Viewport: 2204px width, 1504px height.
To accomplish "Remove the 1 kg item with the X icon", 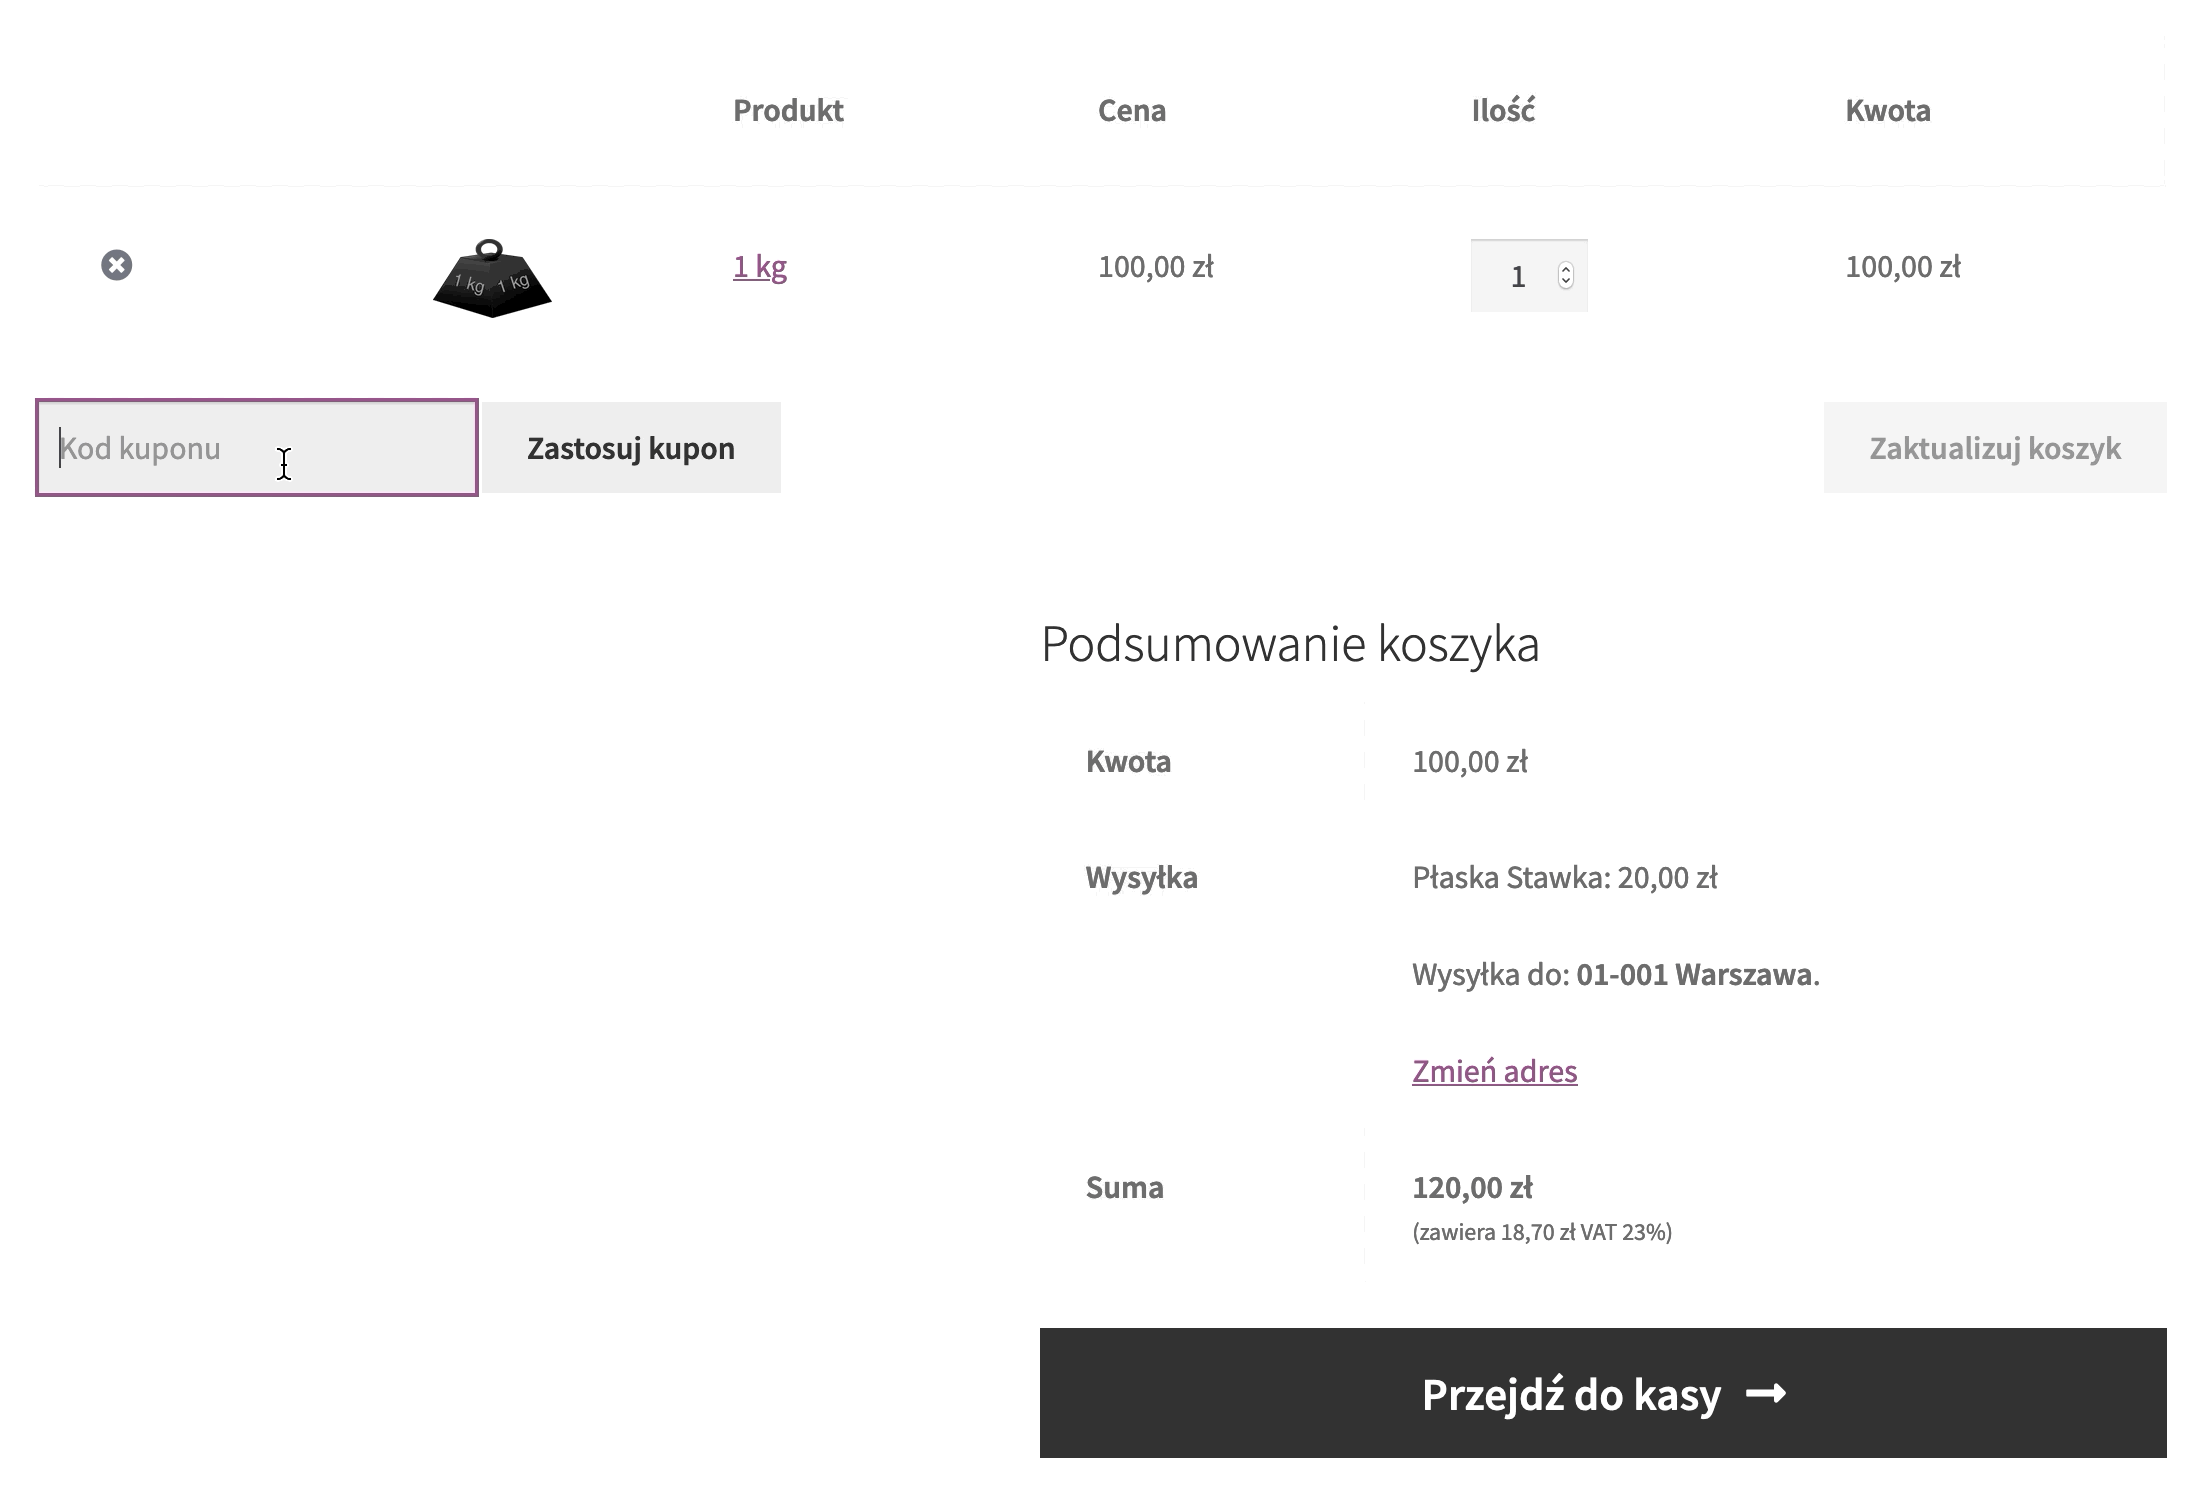I will pyautogui.click(x=117, y=265).
